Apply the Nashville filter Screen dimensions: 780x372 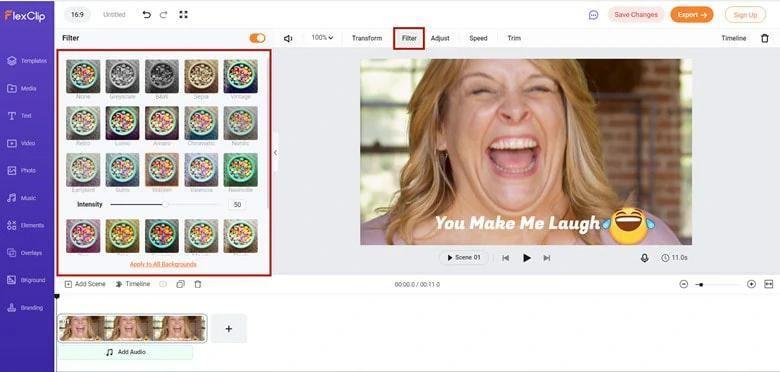point(240,170)
